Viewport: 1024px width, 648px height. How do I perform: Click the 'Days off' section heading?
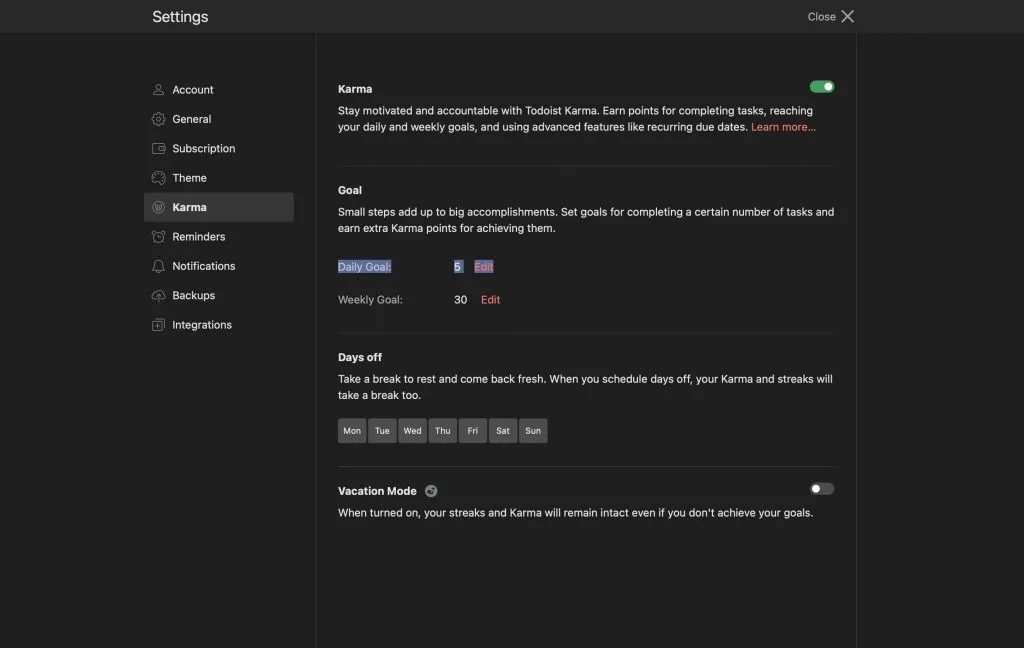(360, 357)
